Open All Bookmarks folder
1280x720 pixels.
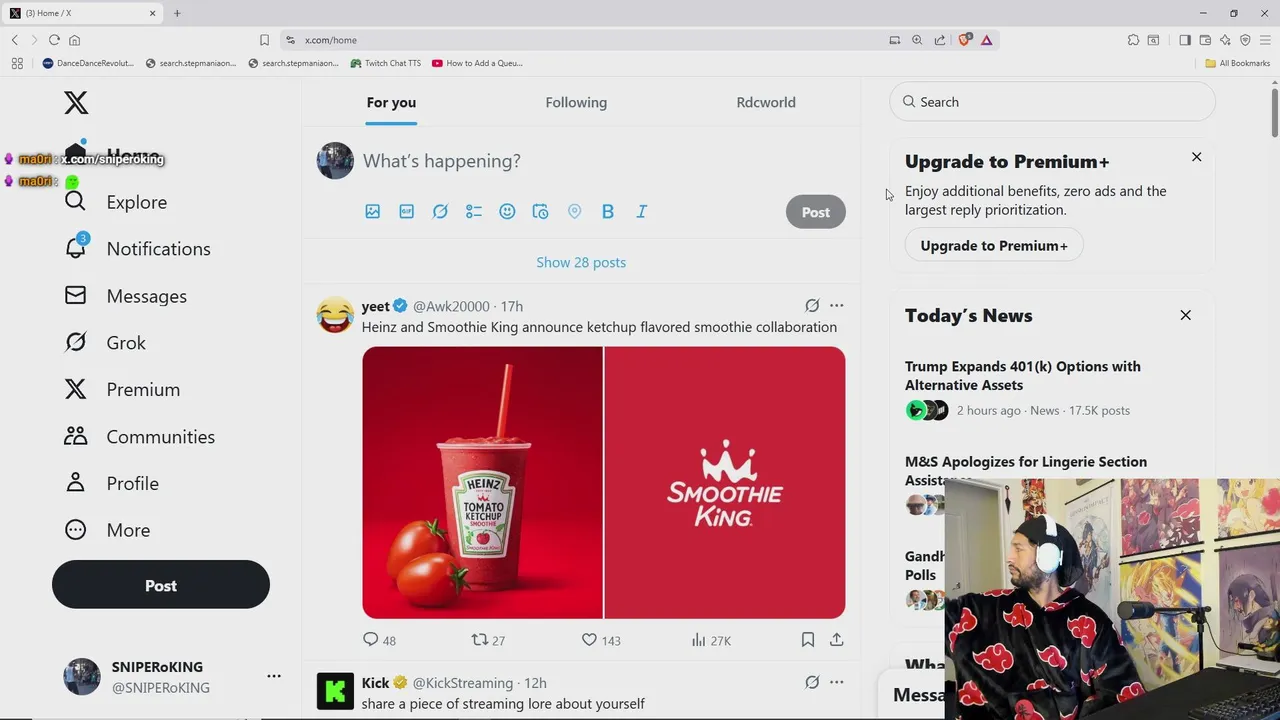[1238, 63]
